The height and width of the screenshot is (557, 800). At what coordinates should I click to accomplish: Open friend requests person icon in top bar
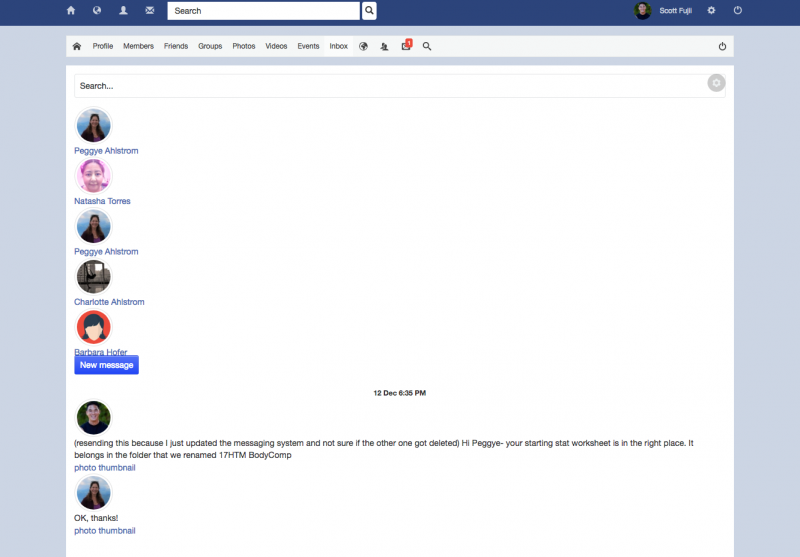[123, 10]
